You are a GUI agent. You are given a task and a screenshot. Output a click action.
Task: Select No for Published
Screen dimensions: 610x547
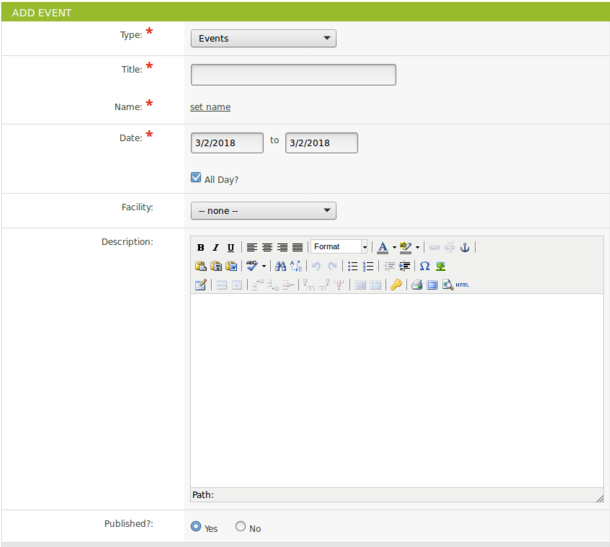(x=240, y=526)
